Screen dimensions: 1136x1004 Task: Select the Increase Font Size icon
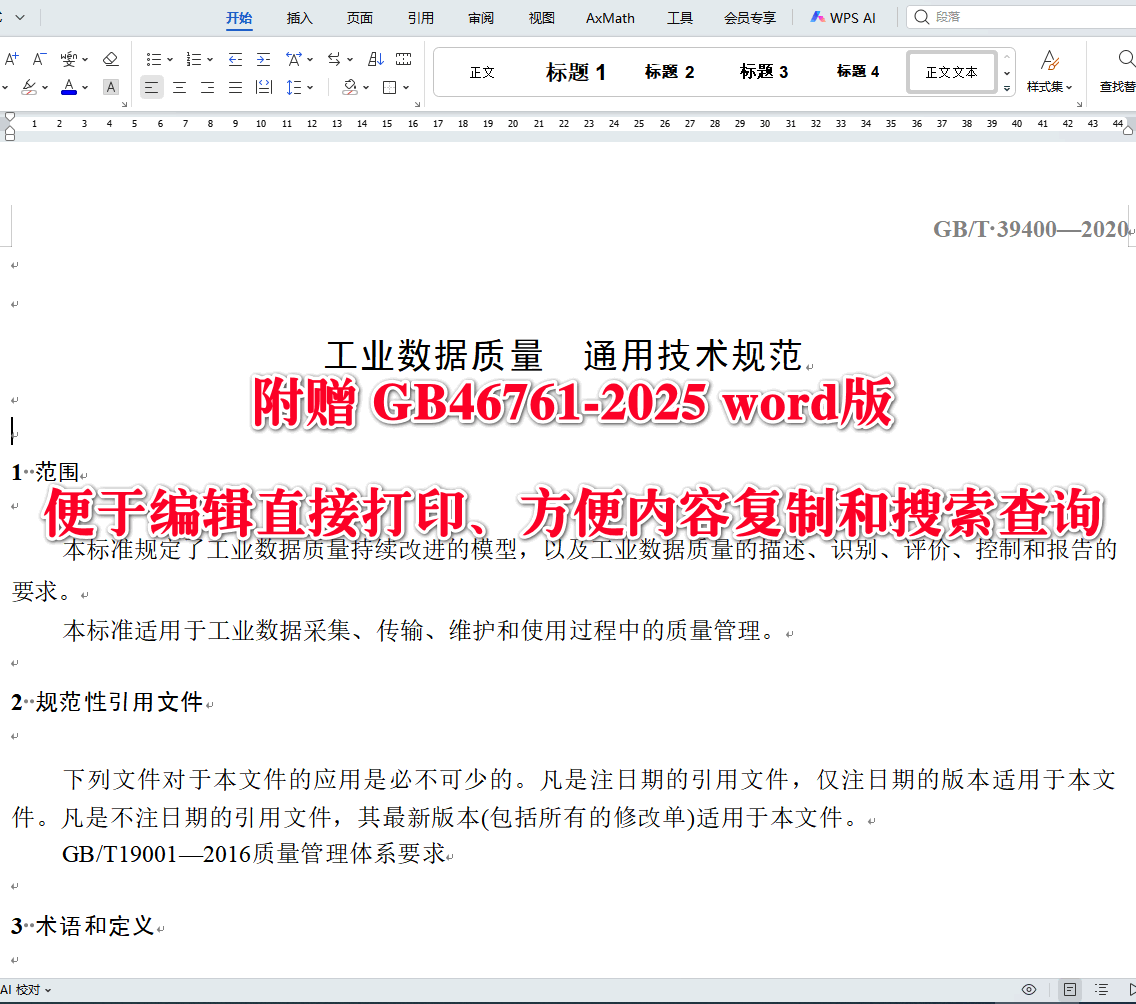click(x=10, y=58)
